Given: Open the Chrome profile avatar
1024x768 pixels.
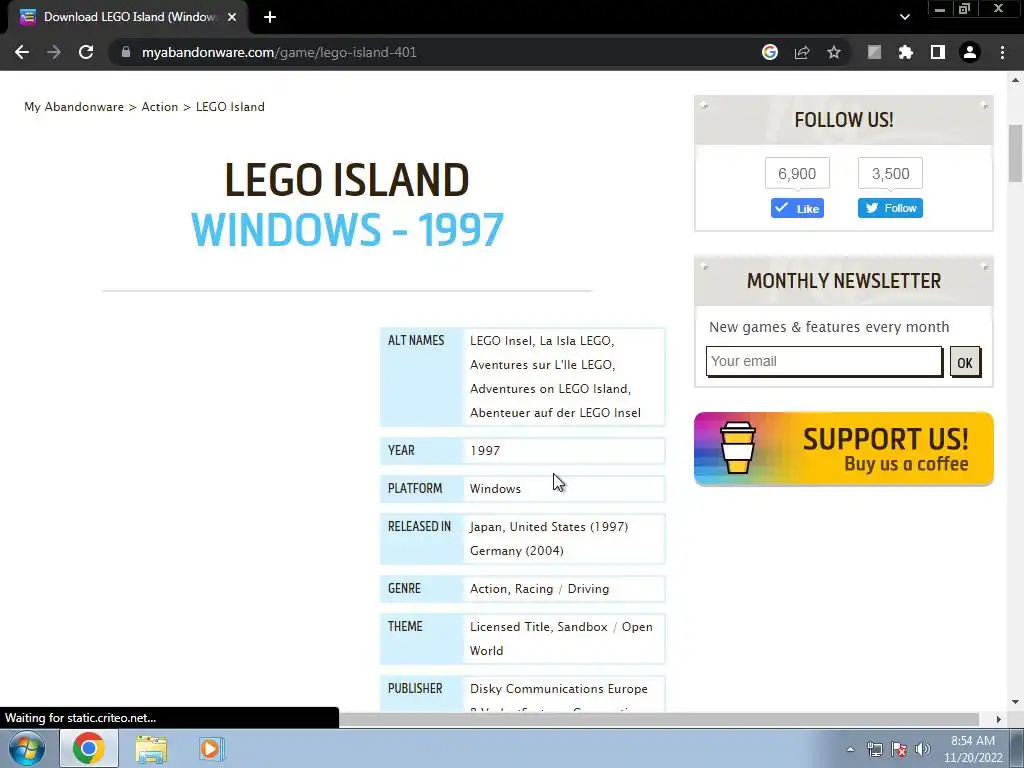Looking at the screenshot, I should click(970, 52).
